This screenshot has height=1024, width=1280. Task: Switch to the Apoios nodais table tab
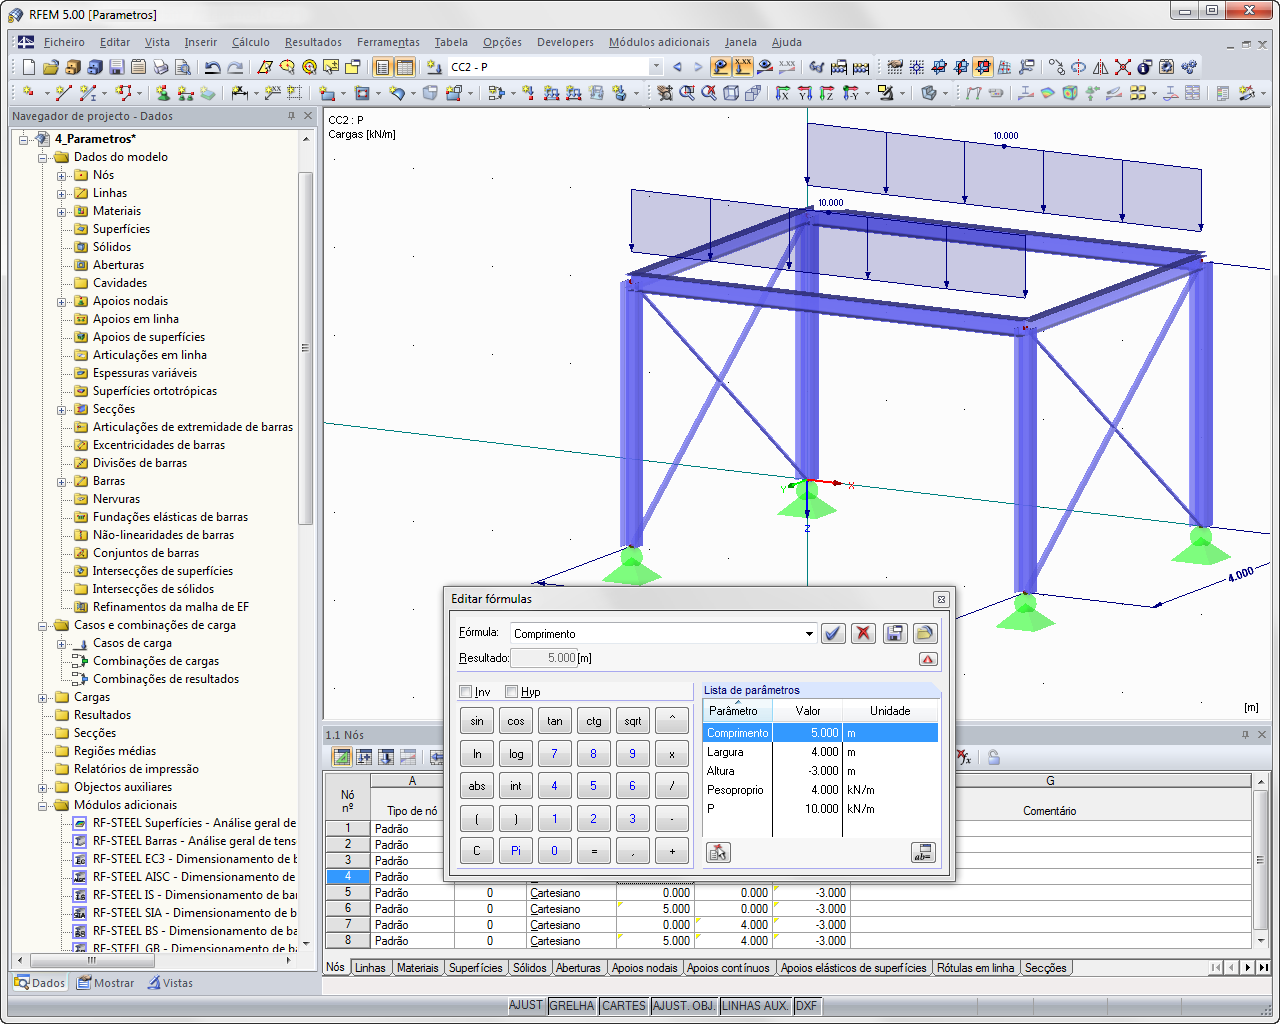[x=645, y=968]
